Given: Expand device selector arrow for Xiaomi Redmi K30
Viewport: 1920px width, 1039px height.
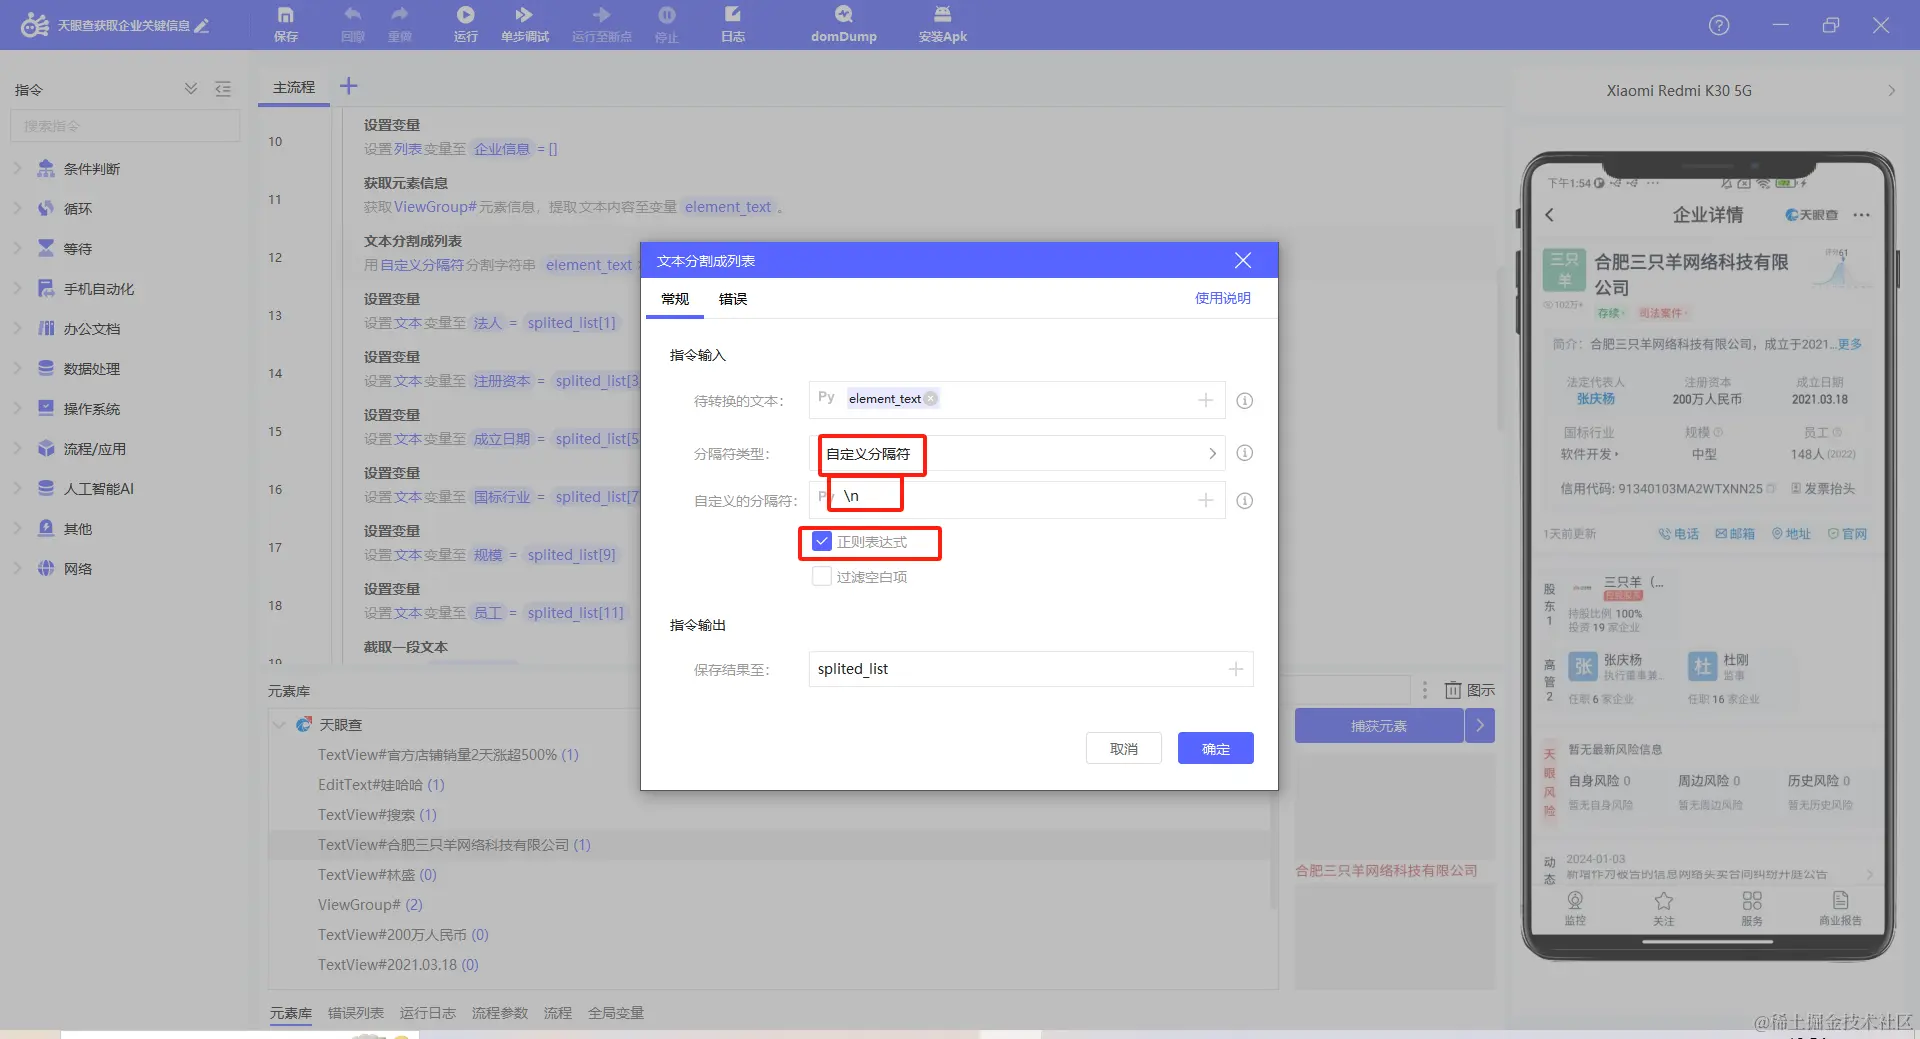Looking at the screenshot, I should click(x=1891, y=90).
